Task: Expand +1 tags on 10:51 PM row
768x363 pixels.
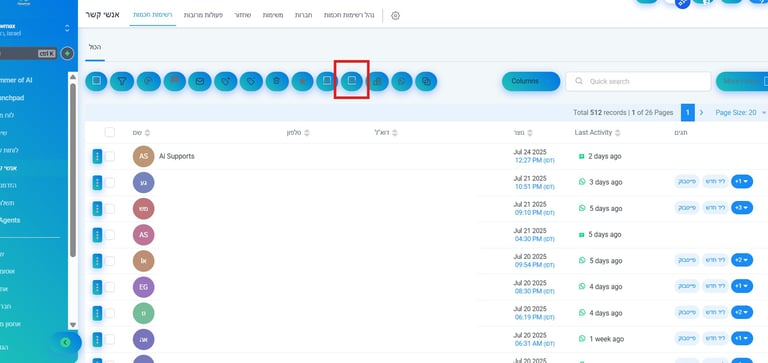Action: (742, 182)
